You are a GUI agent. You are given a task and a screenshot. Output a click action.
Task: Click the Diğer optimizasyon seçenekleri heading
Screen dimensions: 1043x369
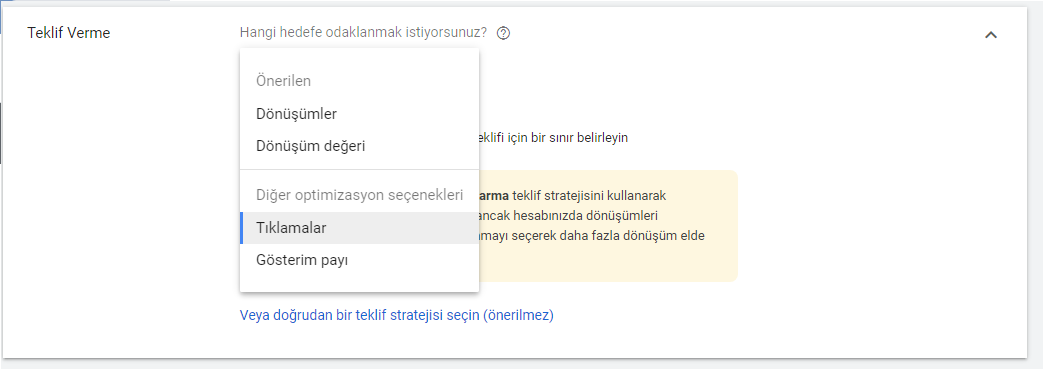(359, 195)
